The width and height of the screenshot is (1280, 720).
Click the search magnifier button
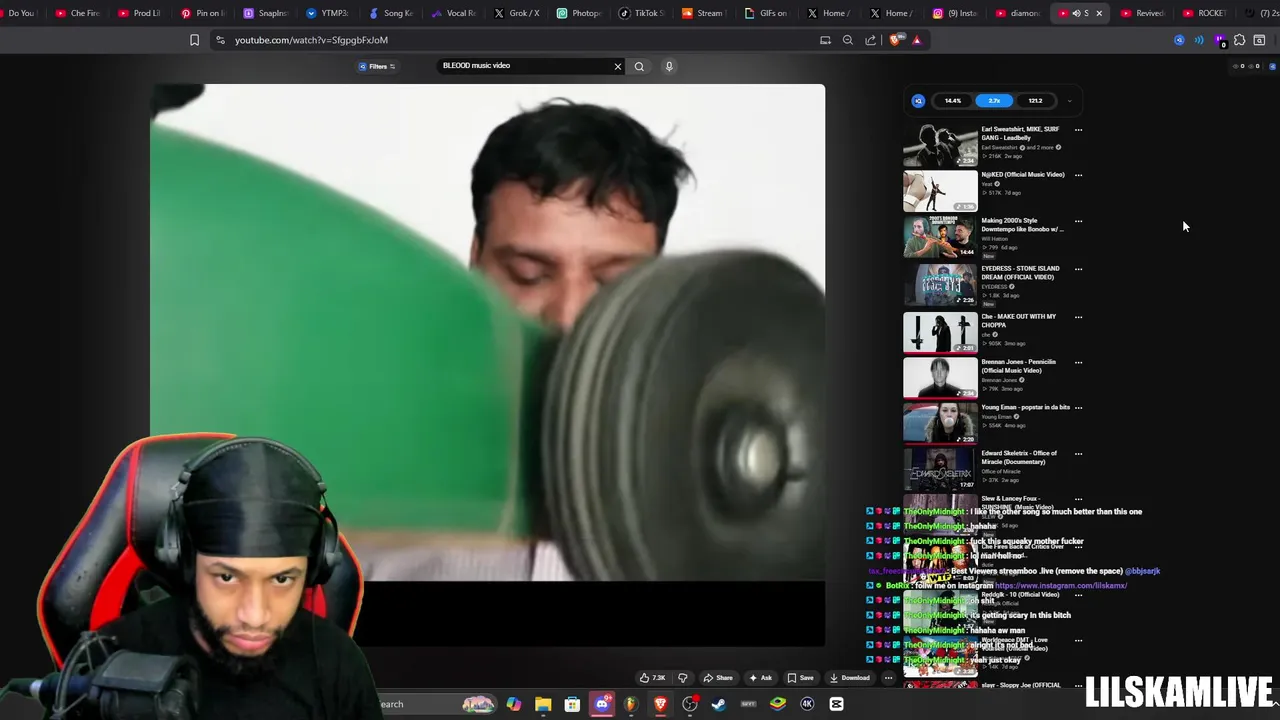(x=639, y=66)
